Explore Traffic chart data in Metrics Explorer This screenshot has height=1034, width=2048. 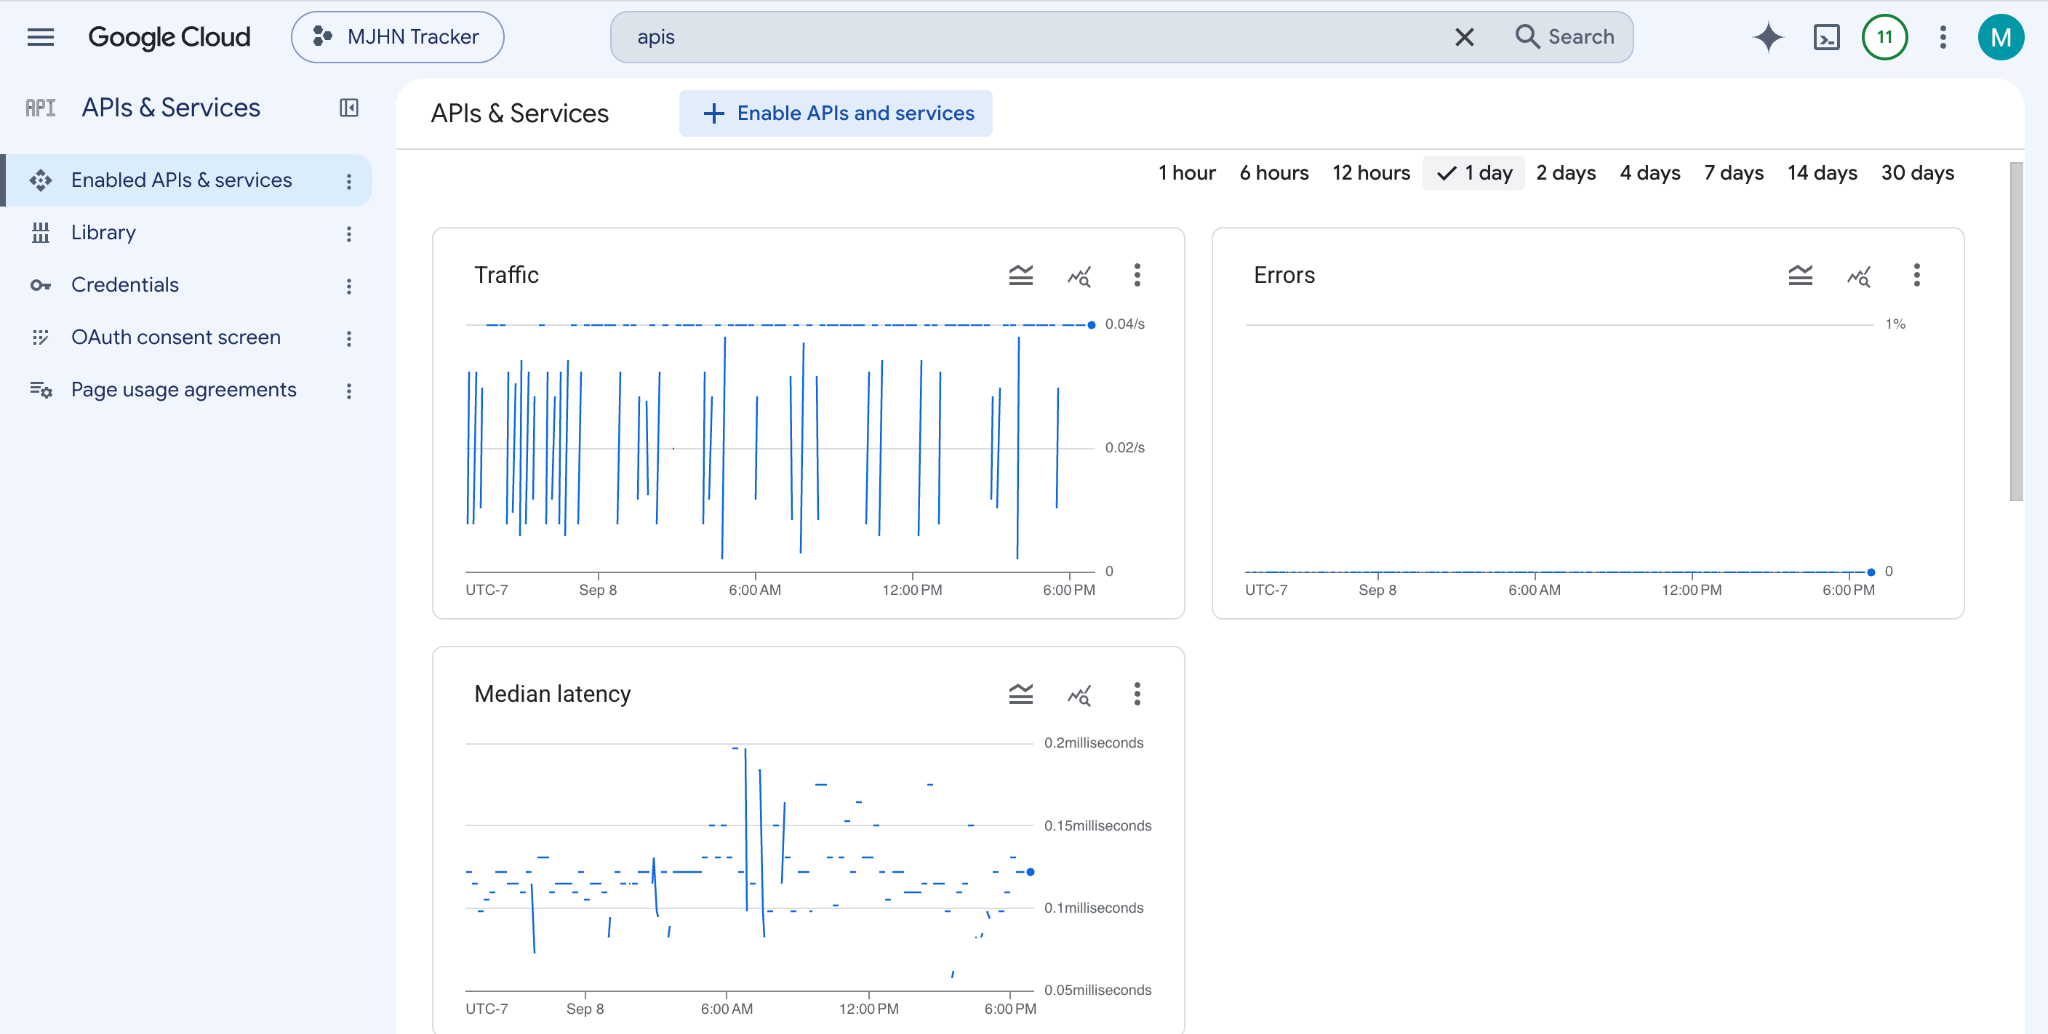[1079, 276]
